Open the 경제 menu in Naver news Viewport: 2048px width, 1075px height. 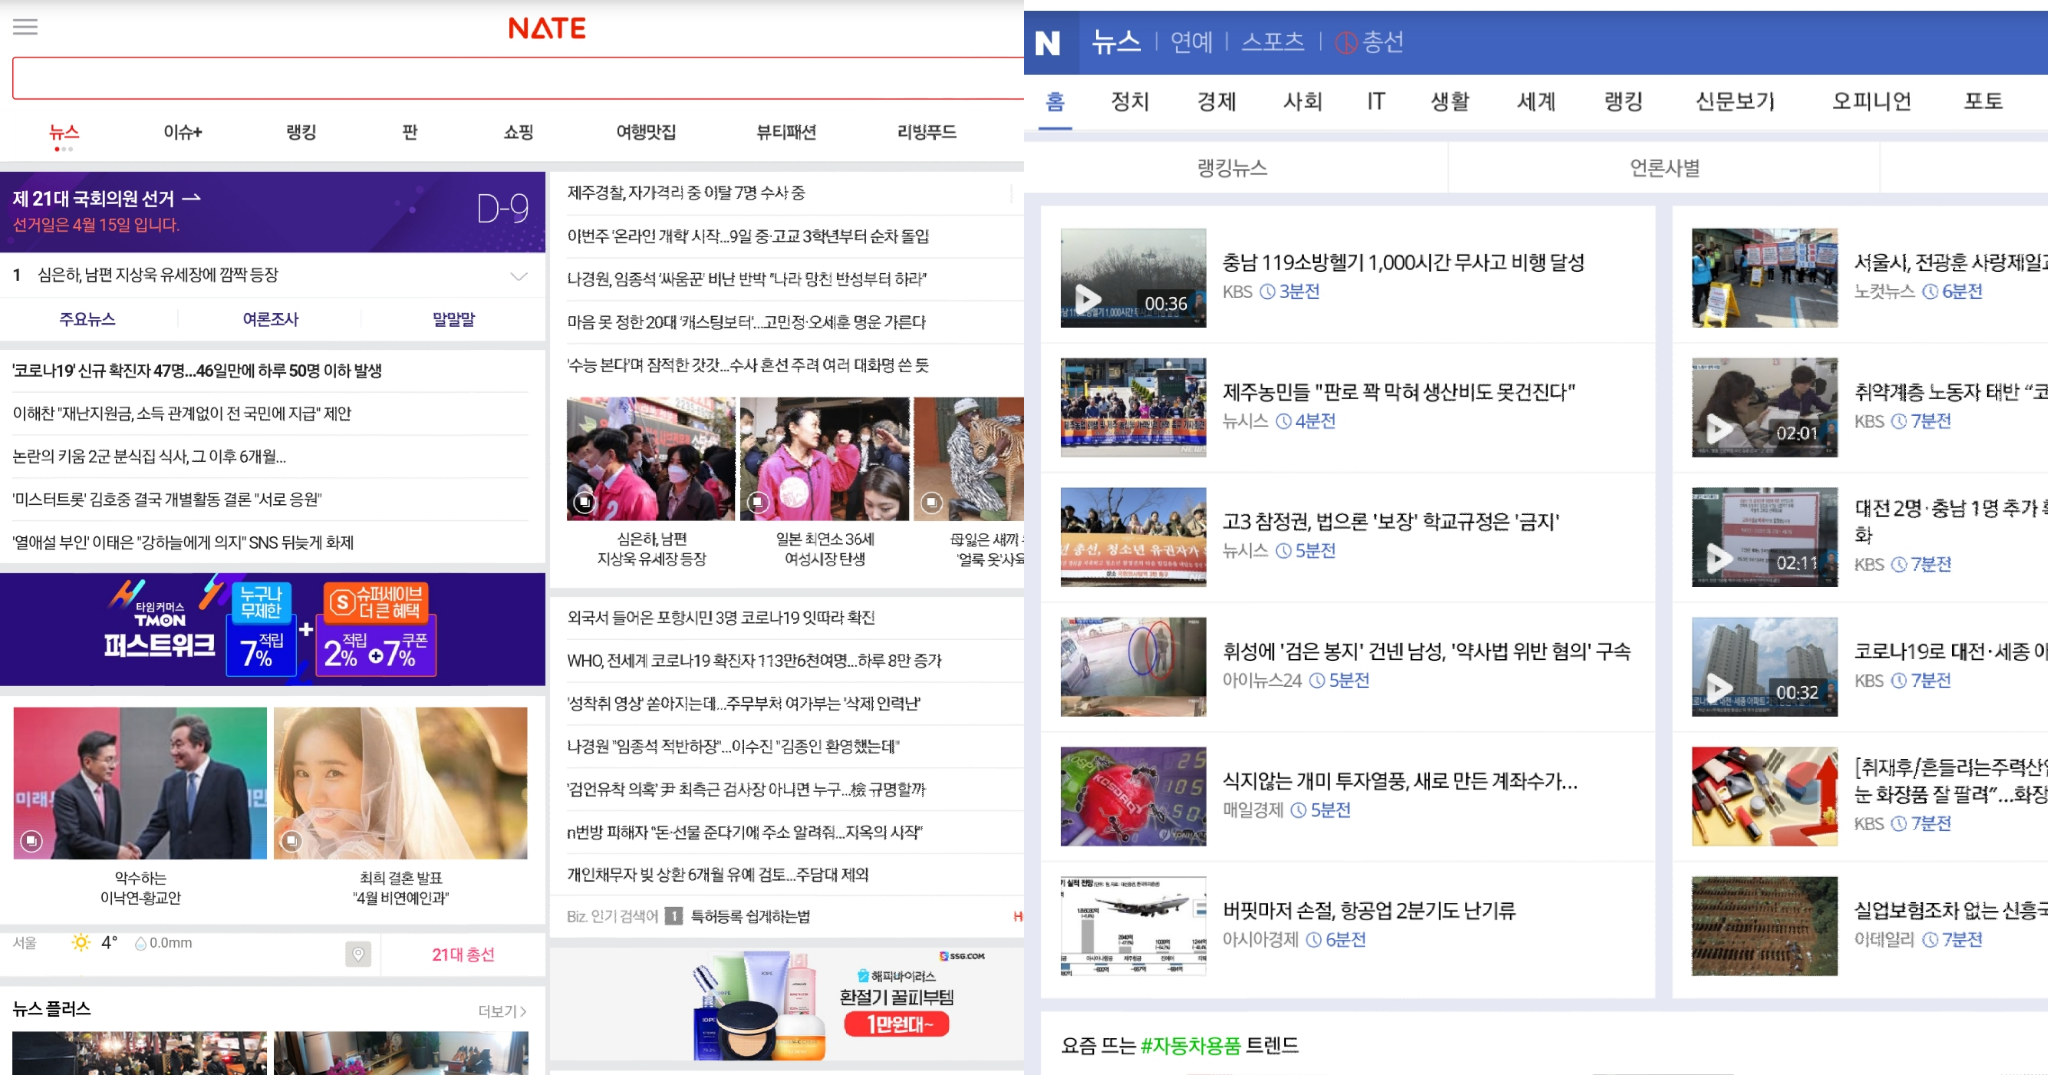click(1216, 101)
